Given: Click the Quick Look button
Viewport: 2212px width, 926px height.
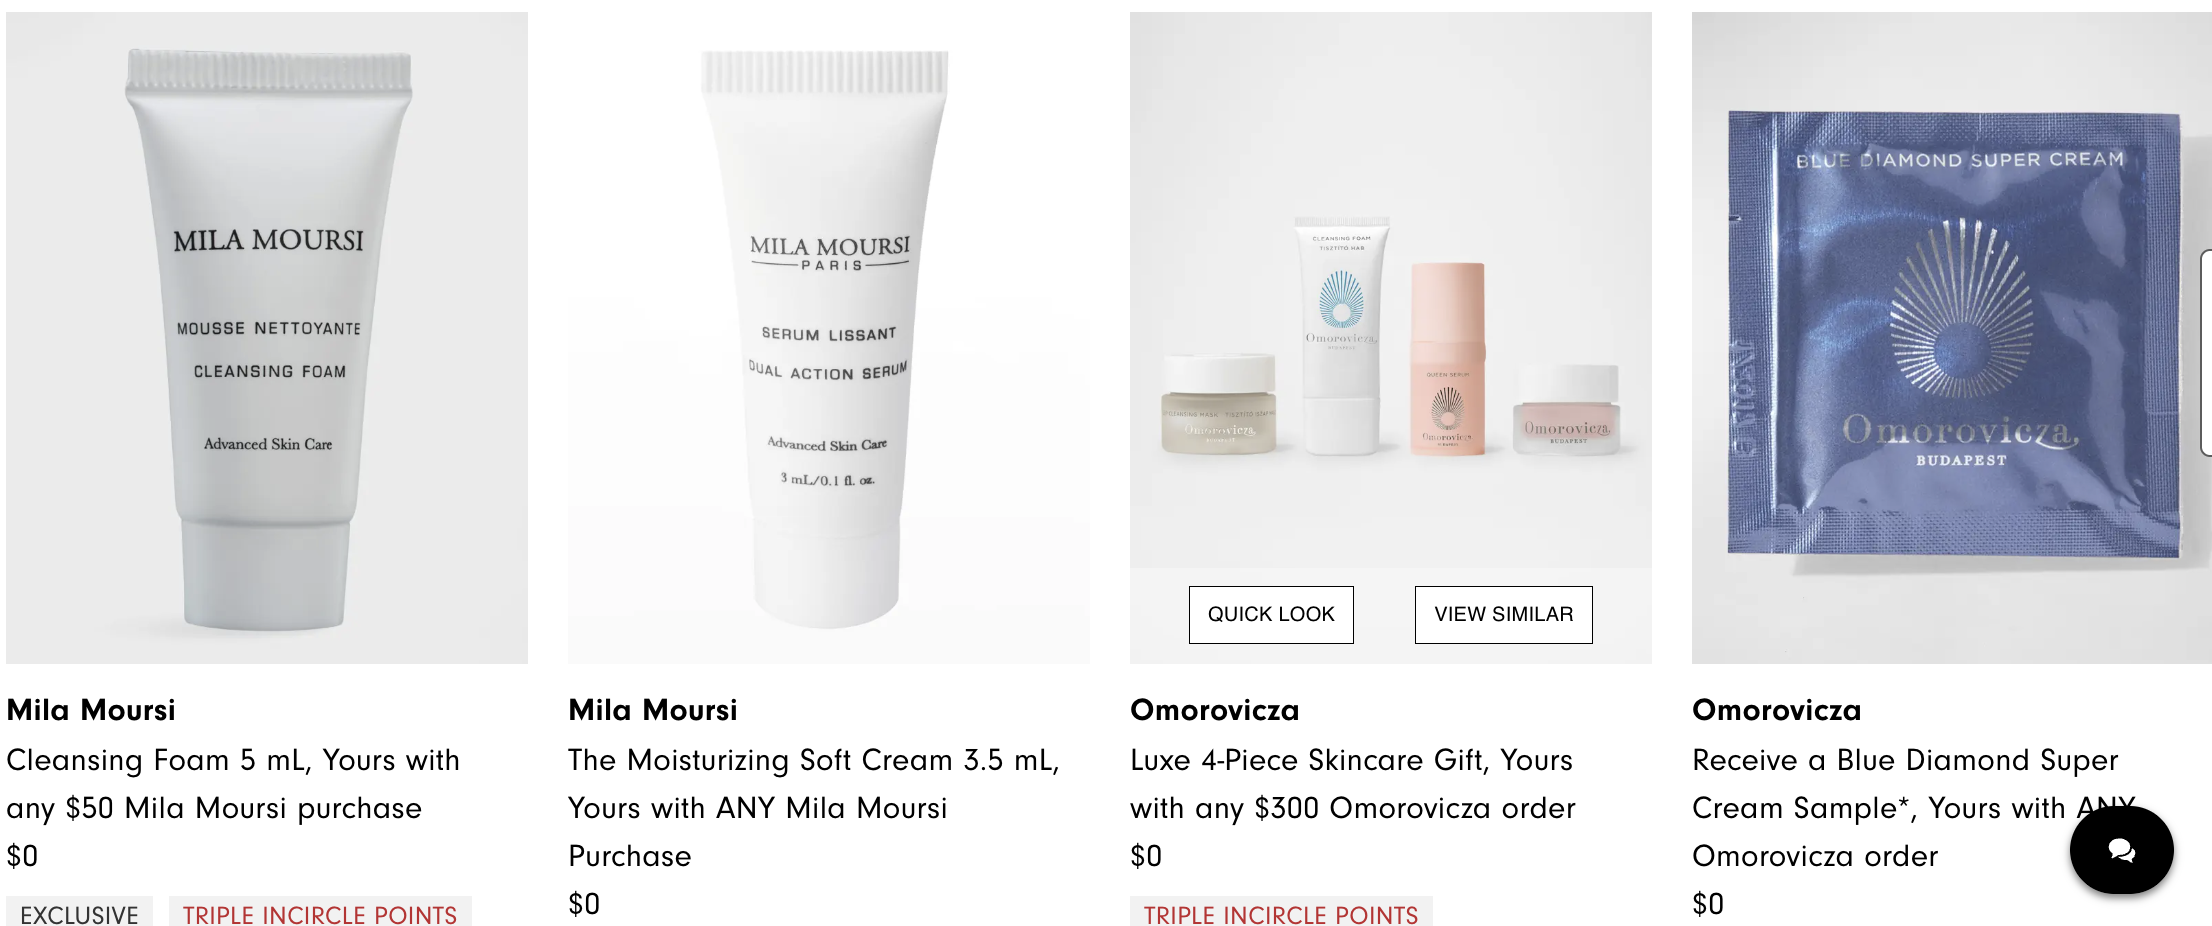Looking at the screenshot, I should point(1271,614).
